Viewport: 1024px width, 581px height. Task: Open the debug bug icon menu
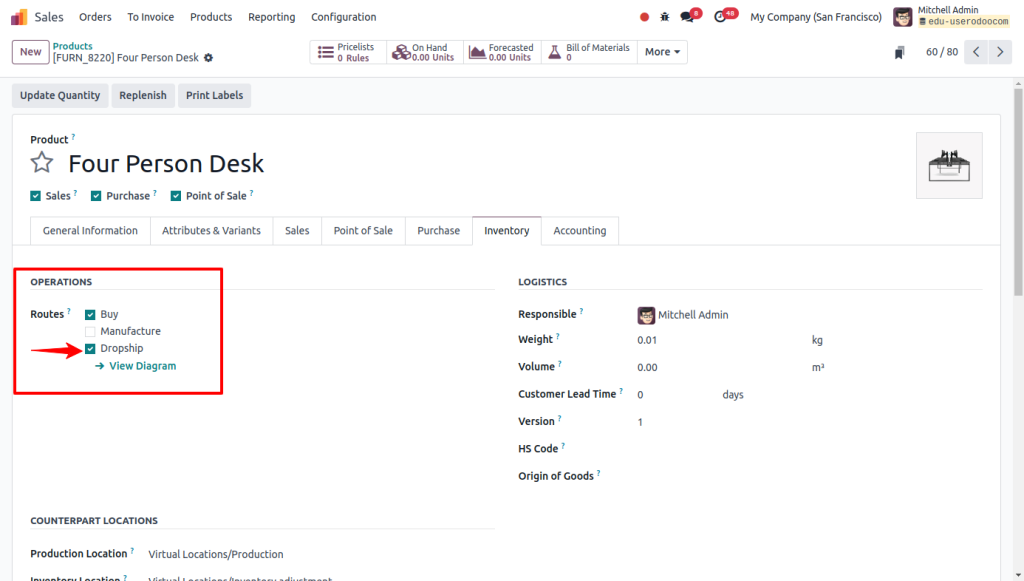665,17
